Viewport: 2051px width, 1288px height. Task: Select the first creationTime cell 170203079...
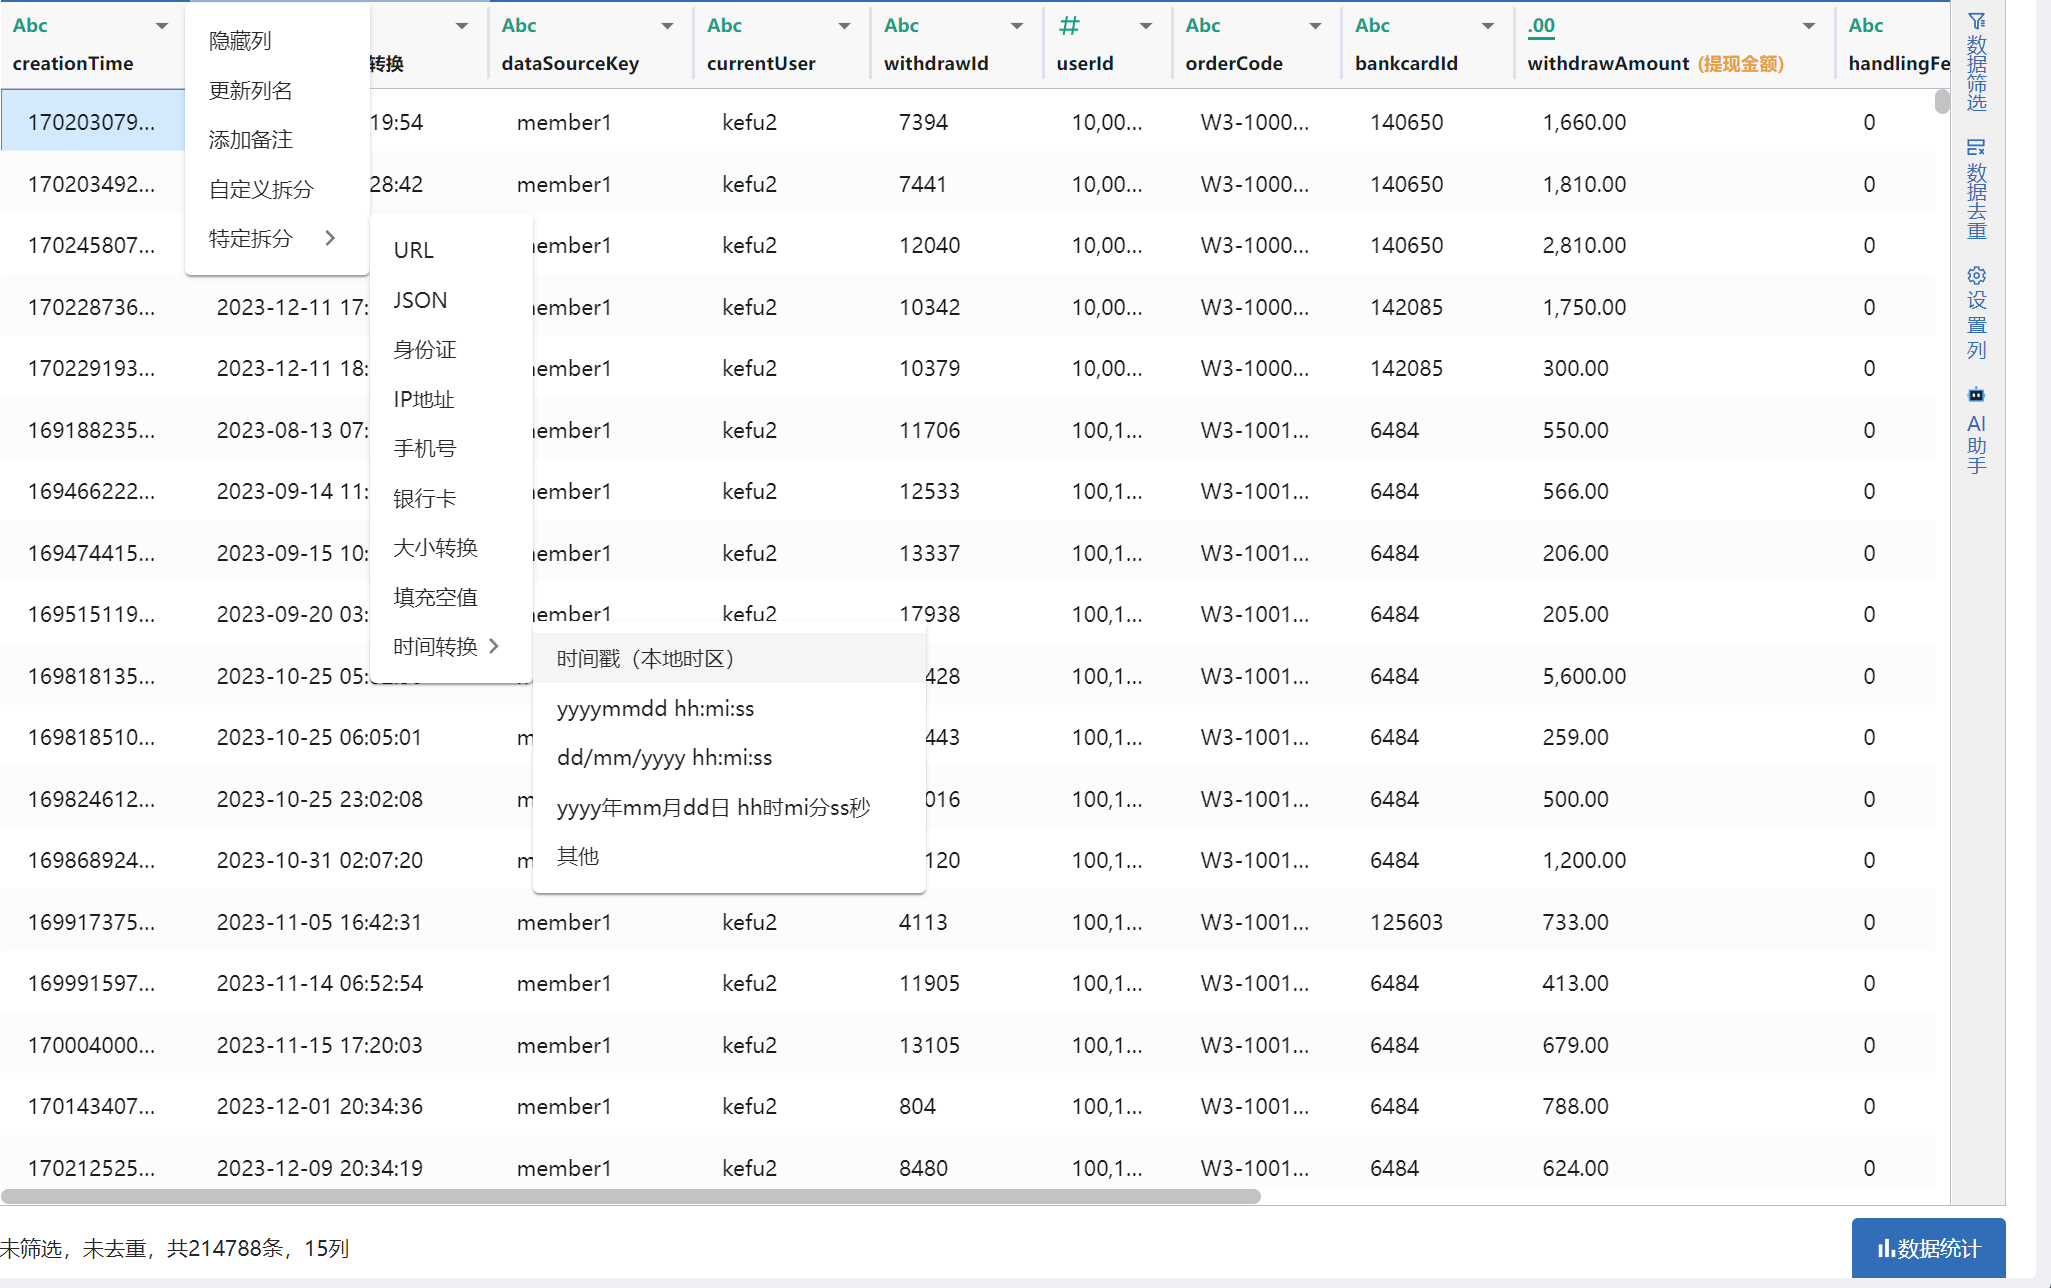(91, 122)
